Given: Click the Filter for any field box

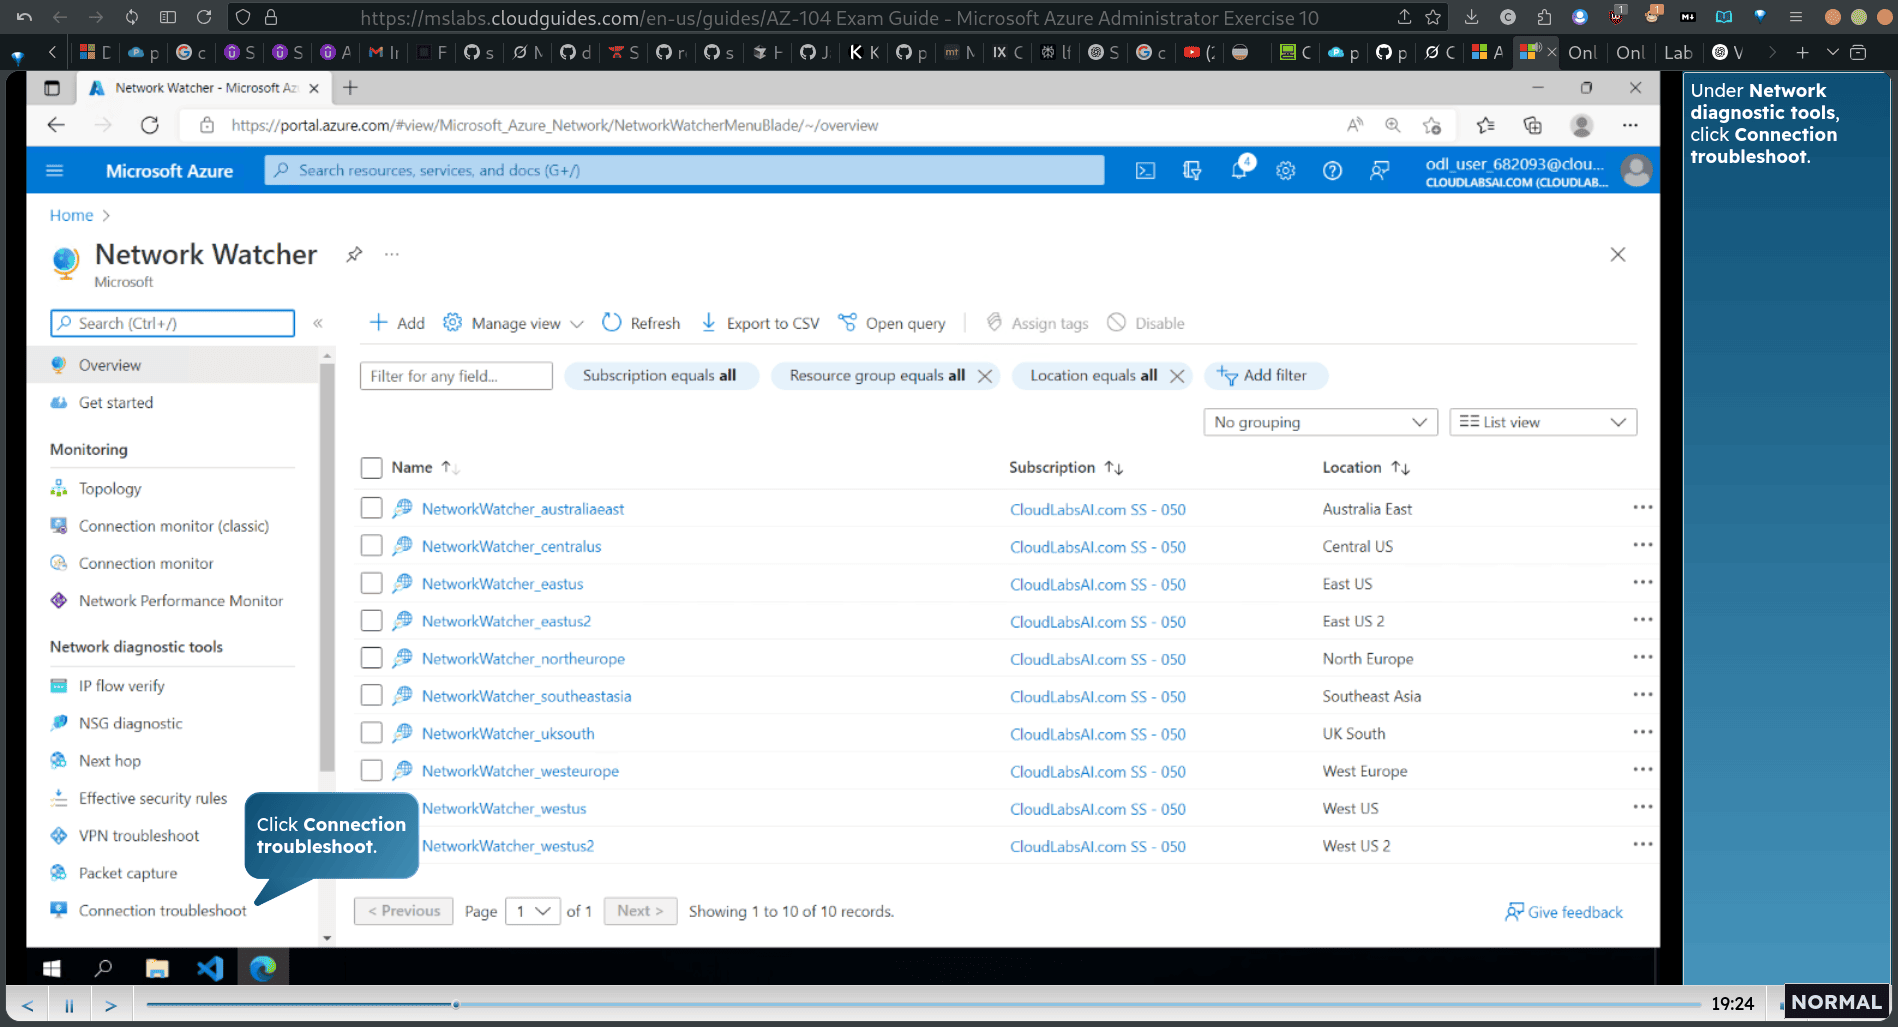Looking at the screenshot, I should click(x=456, y=376).
